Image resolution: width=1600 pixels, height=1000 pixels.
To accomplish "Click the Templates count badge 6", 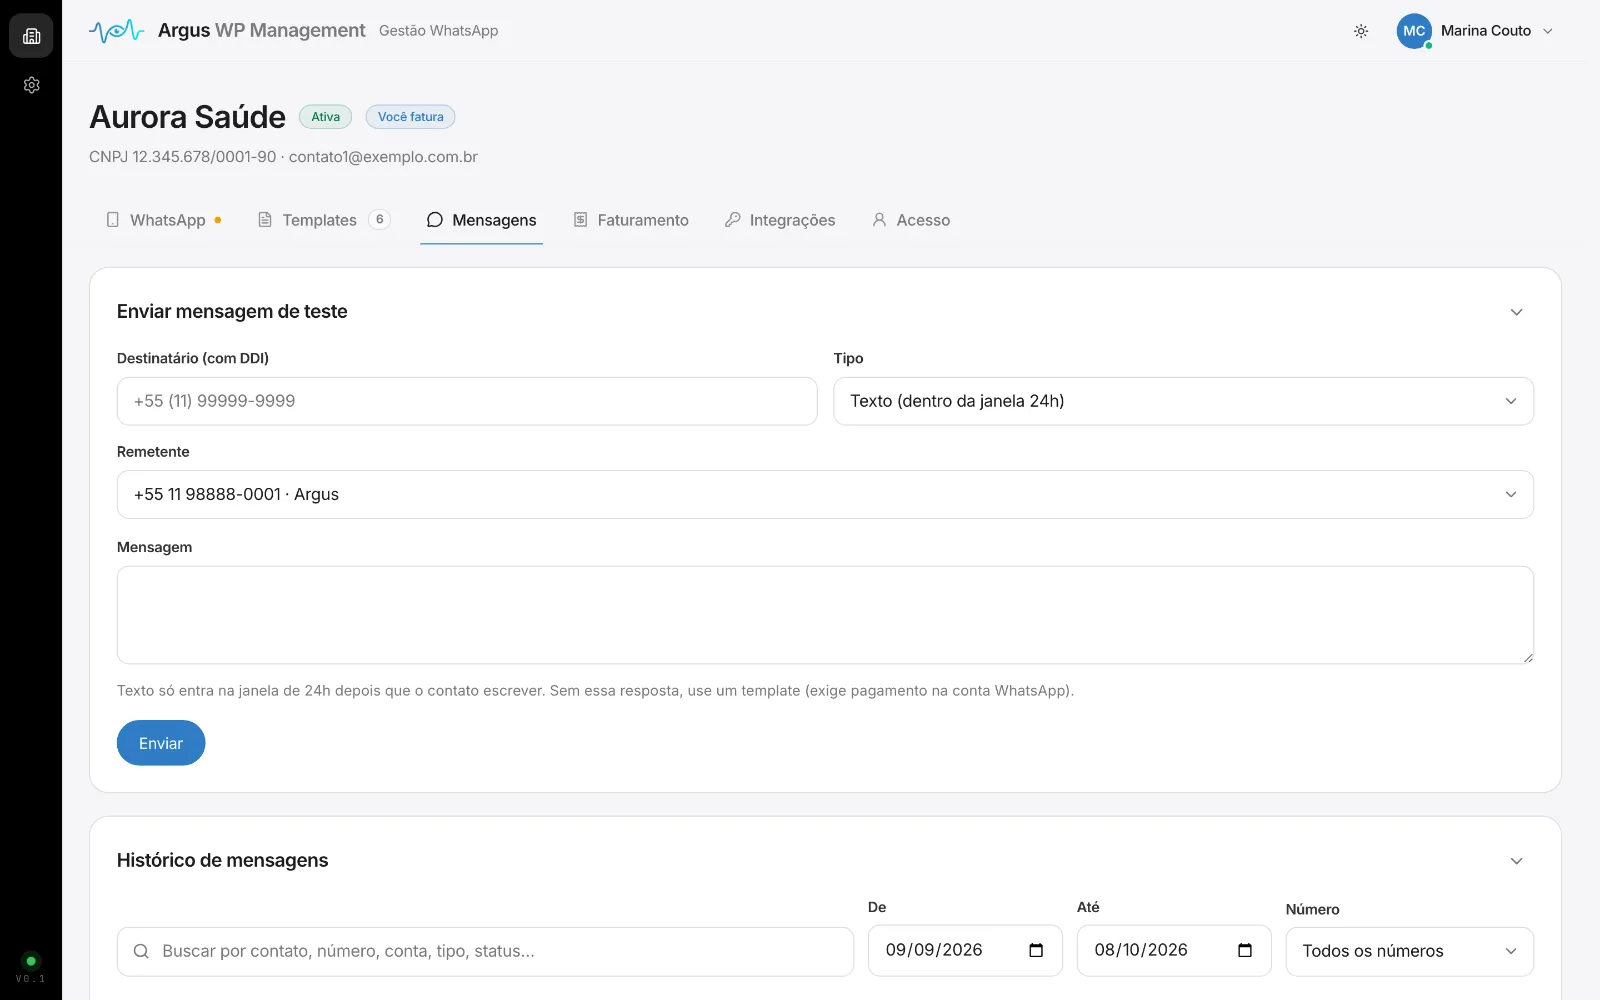I will 379,220.
